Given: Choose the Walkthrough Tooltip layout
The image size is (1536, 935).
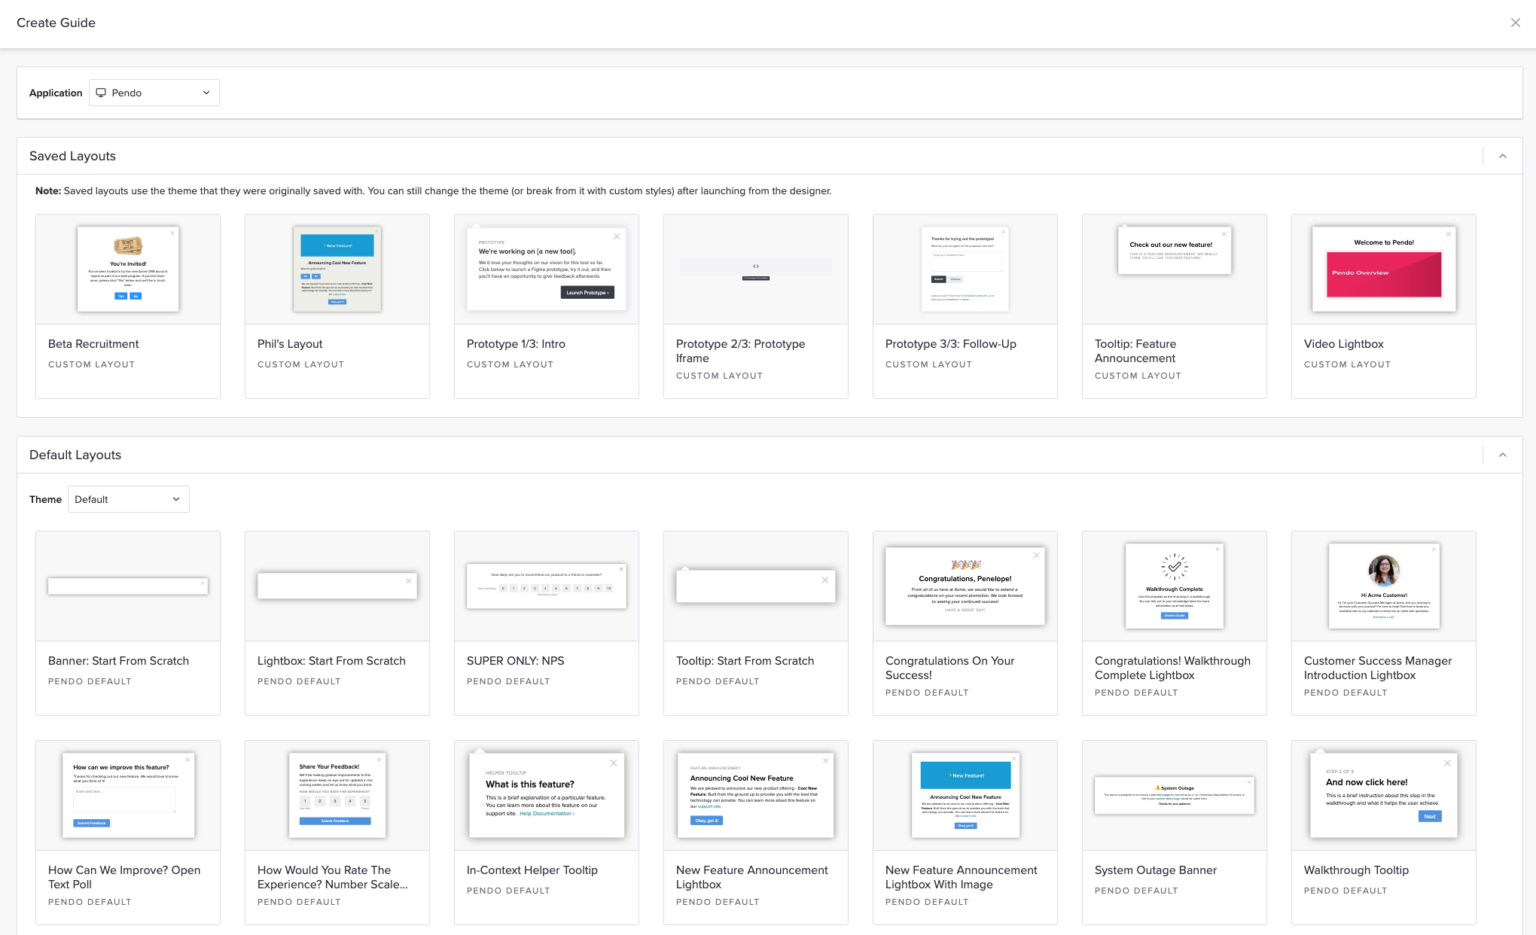Looking at the screenshot, I should pos(1383,831).
